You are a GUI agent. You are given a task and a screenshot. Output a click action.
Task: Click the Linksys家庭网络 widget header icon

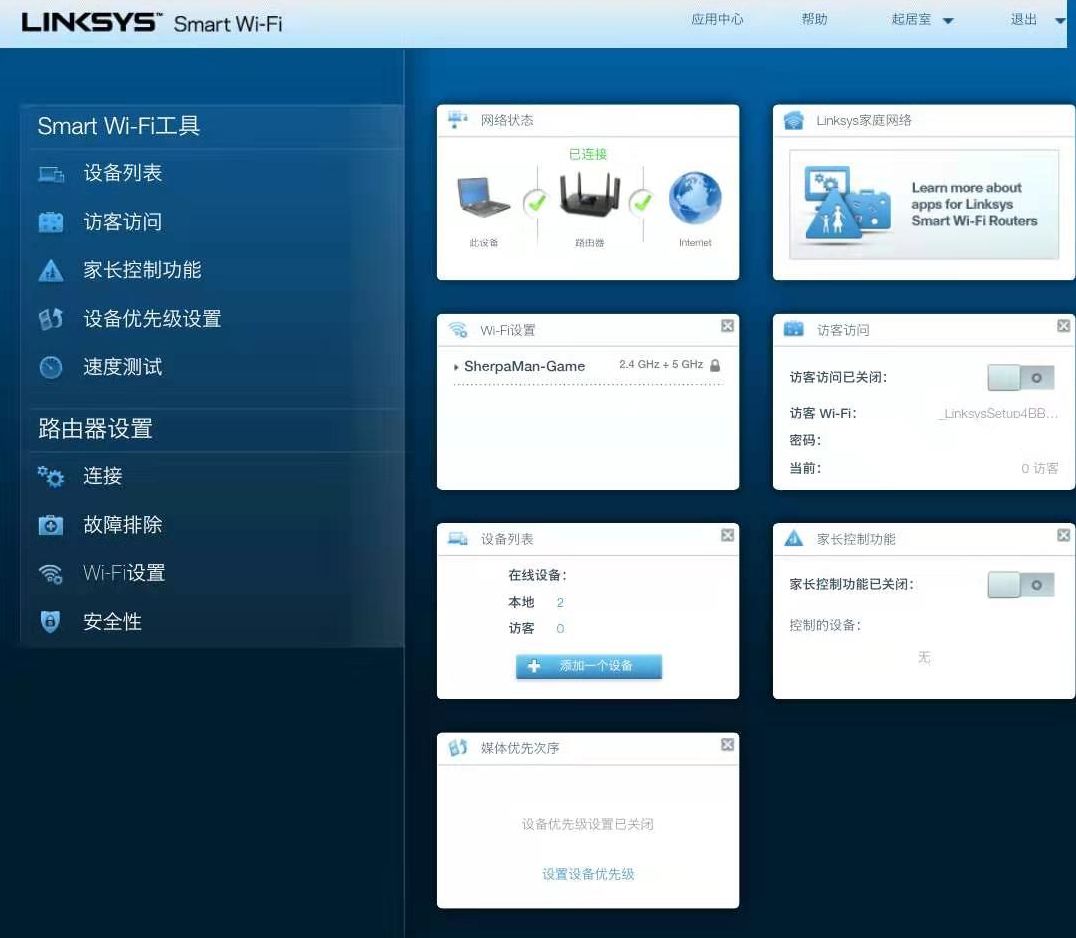pyautogui.click(x=794, y=121)
